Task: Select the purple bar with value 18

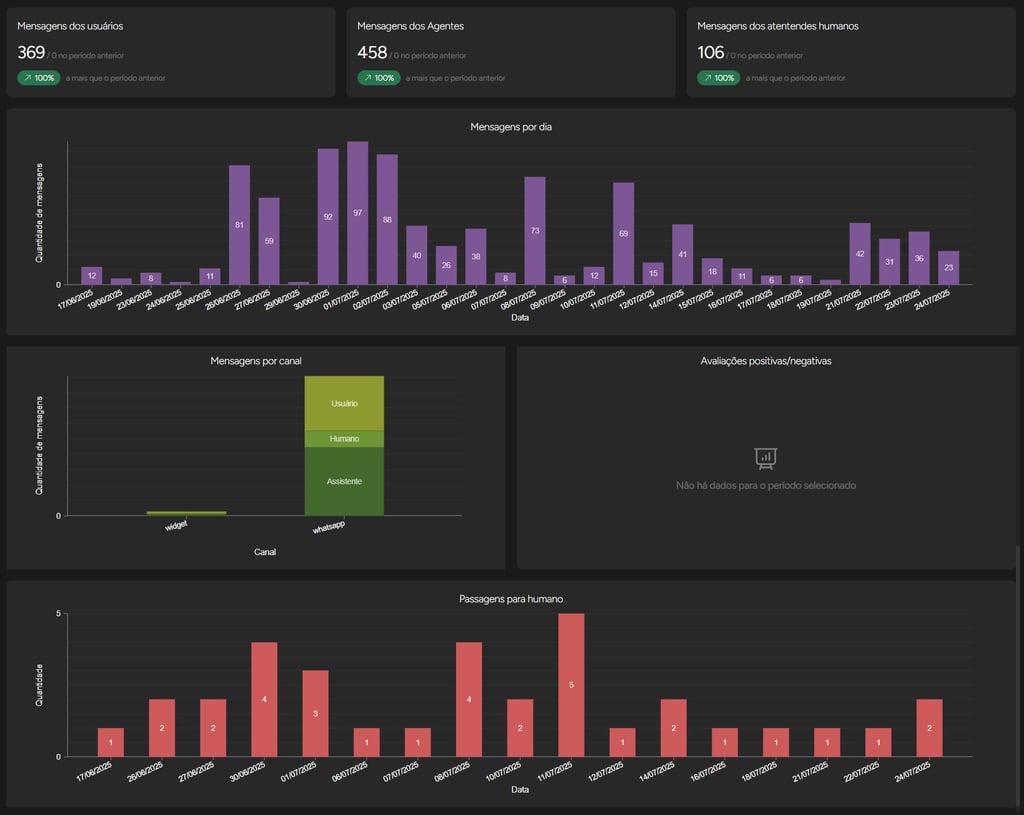Action: click(712, 271)
